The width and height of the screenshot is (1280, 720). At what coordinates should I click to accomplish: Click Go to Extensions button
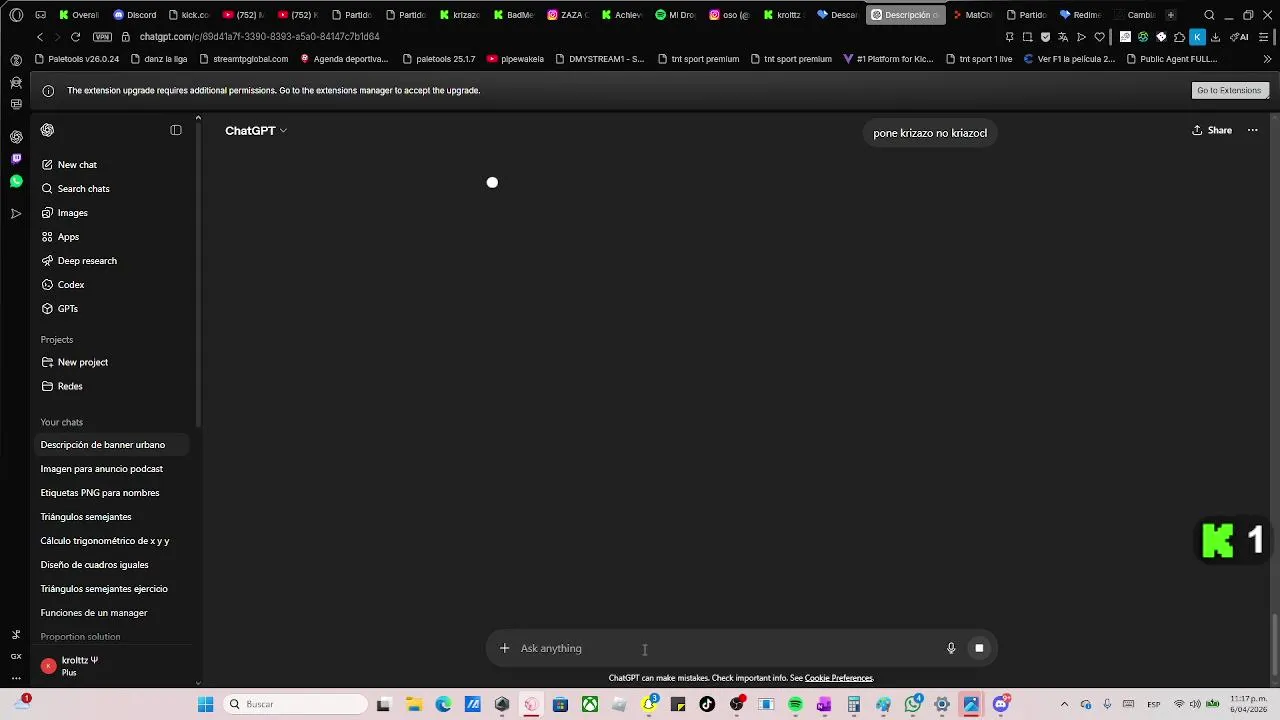1229,90
